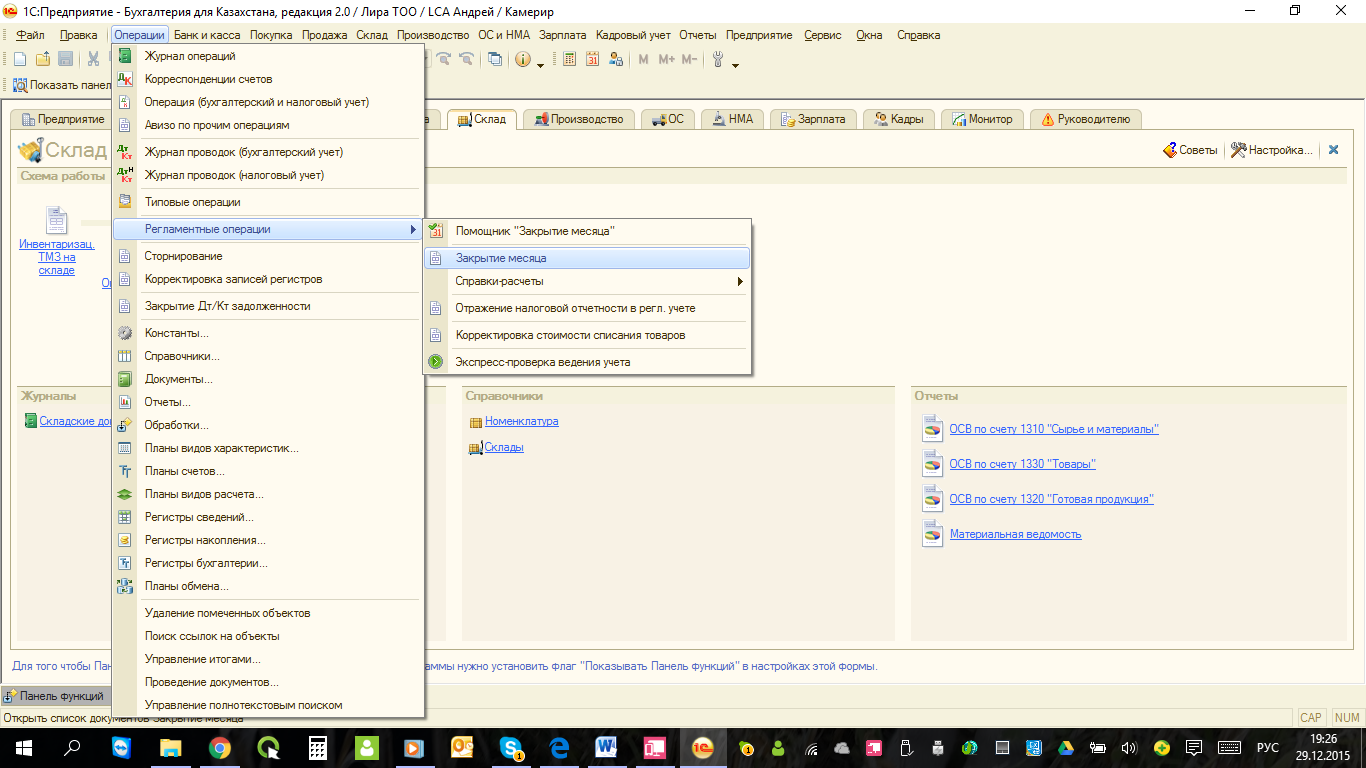The height and width of the screenshot is (768, 1366).
Task: Open the Файл menu
Action: click(30, 35)
